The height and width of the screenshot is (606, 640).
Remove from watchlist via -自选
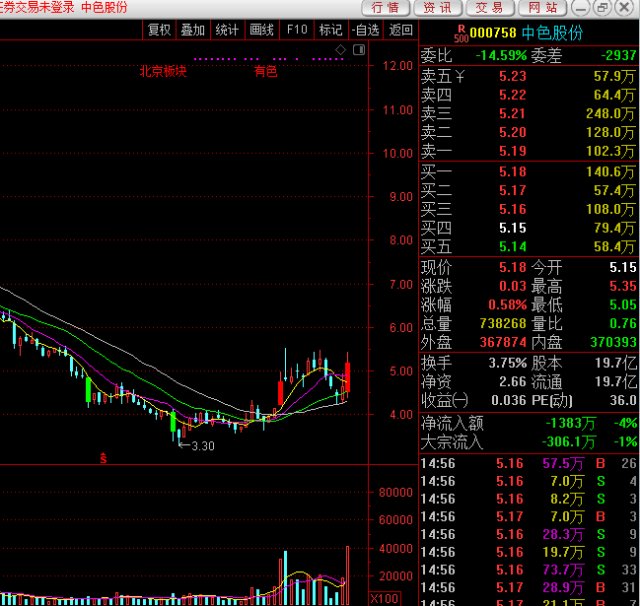click(x=366, y=30)
